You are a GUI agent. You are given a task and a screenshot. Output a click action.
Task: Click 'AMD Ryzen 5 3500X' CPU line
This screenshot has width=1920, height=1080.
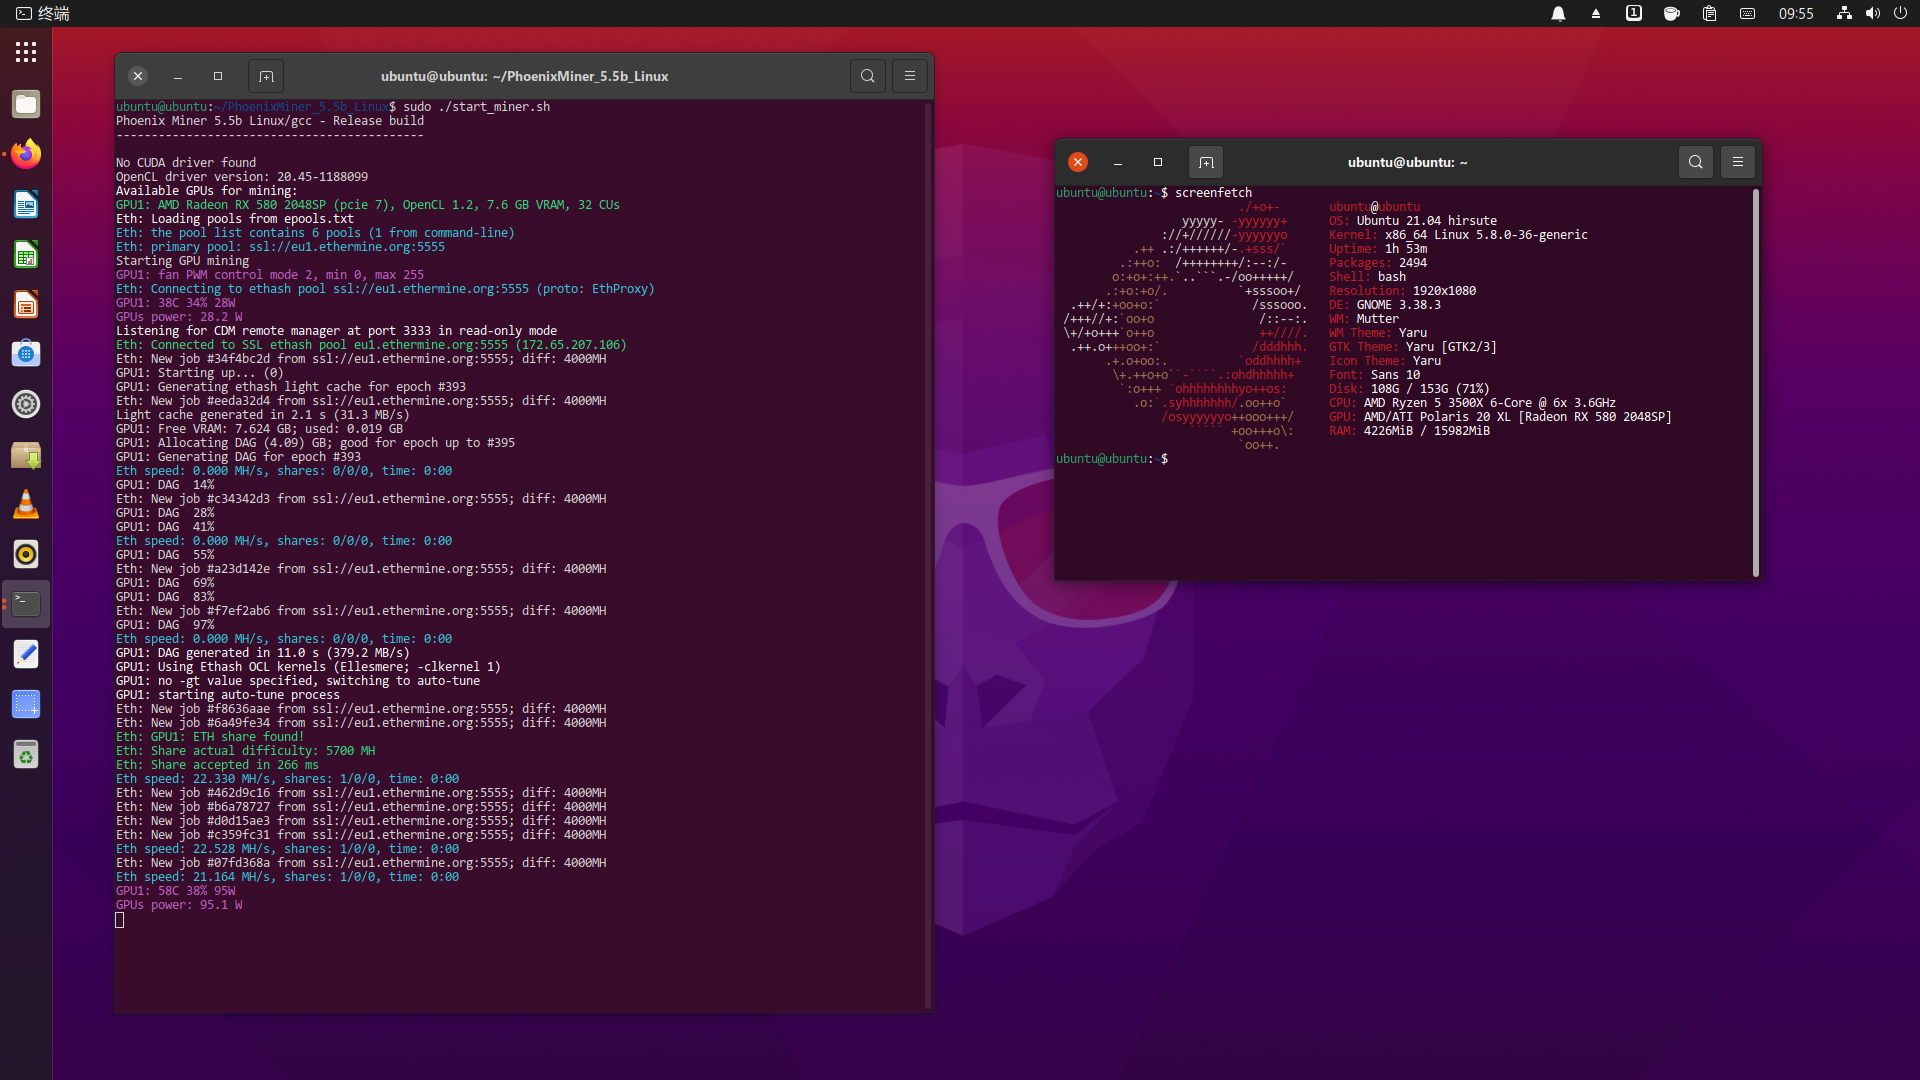pos(1472,403)
